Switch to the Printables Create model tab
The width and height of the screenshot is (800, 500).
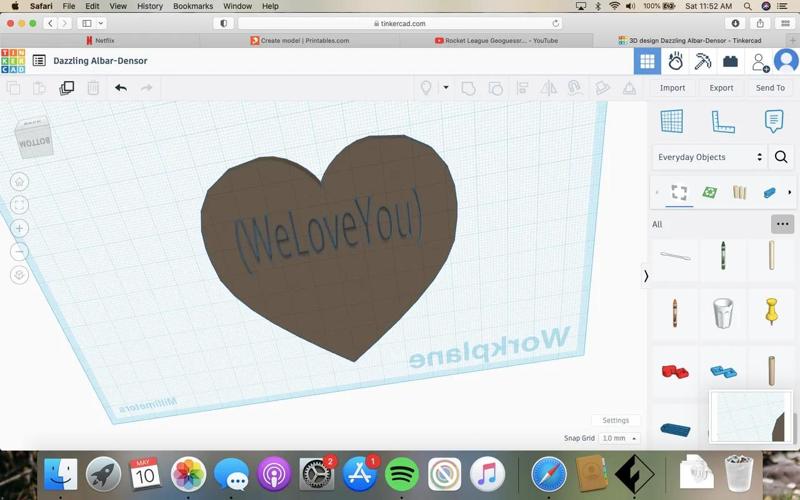tap(300, 40)
